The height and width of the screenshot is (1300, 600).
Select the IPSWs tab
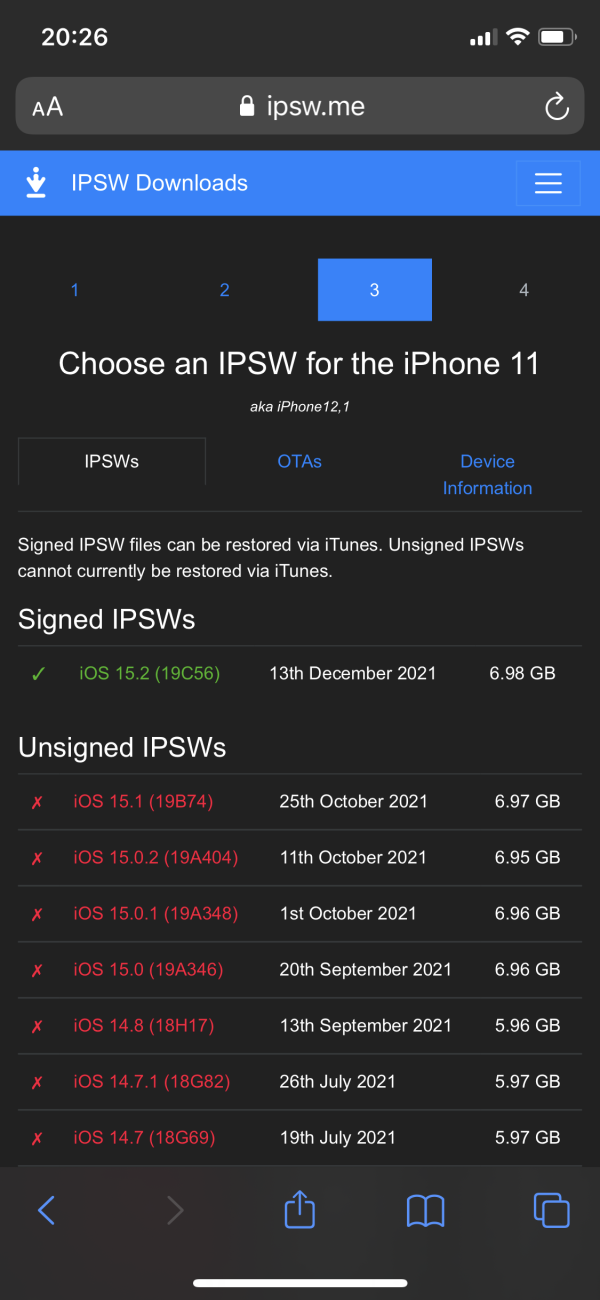[x=112, y=461]
